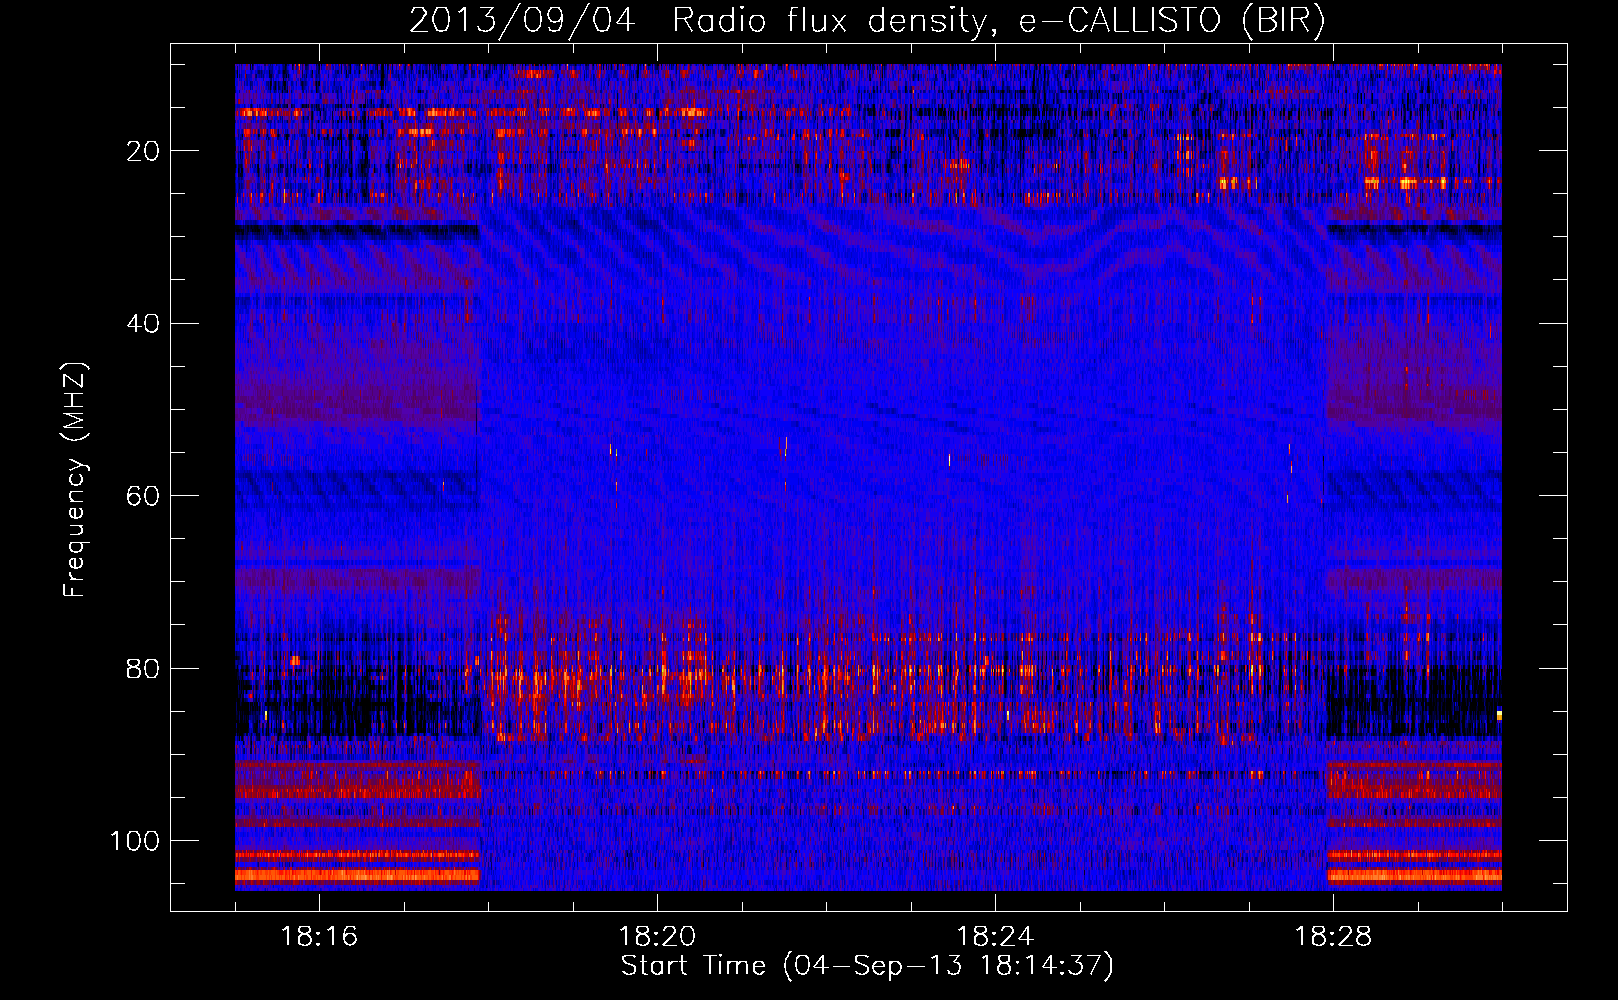Click the 40 frequency tick label
1618x1000 pixels.
[x=143, y=324]
